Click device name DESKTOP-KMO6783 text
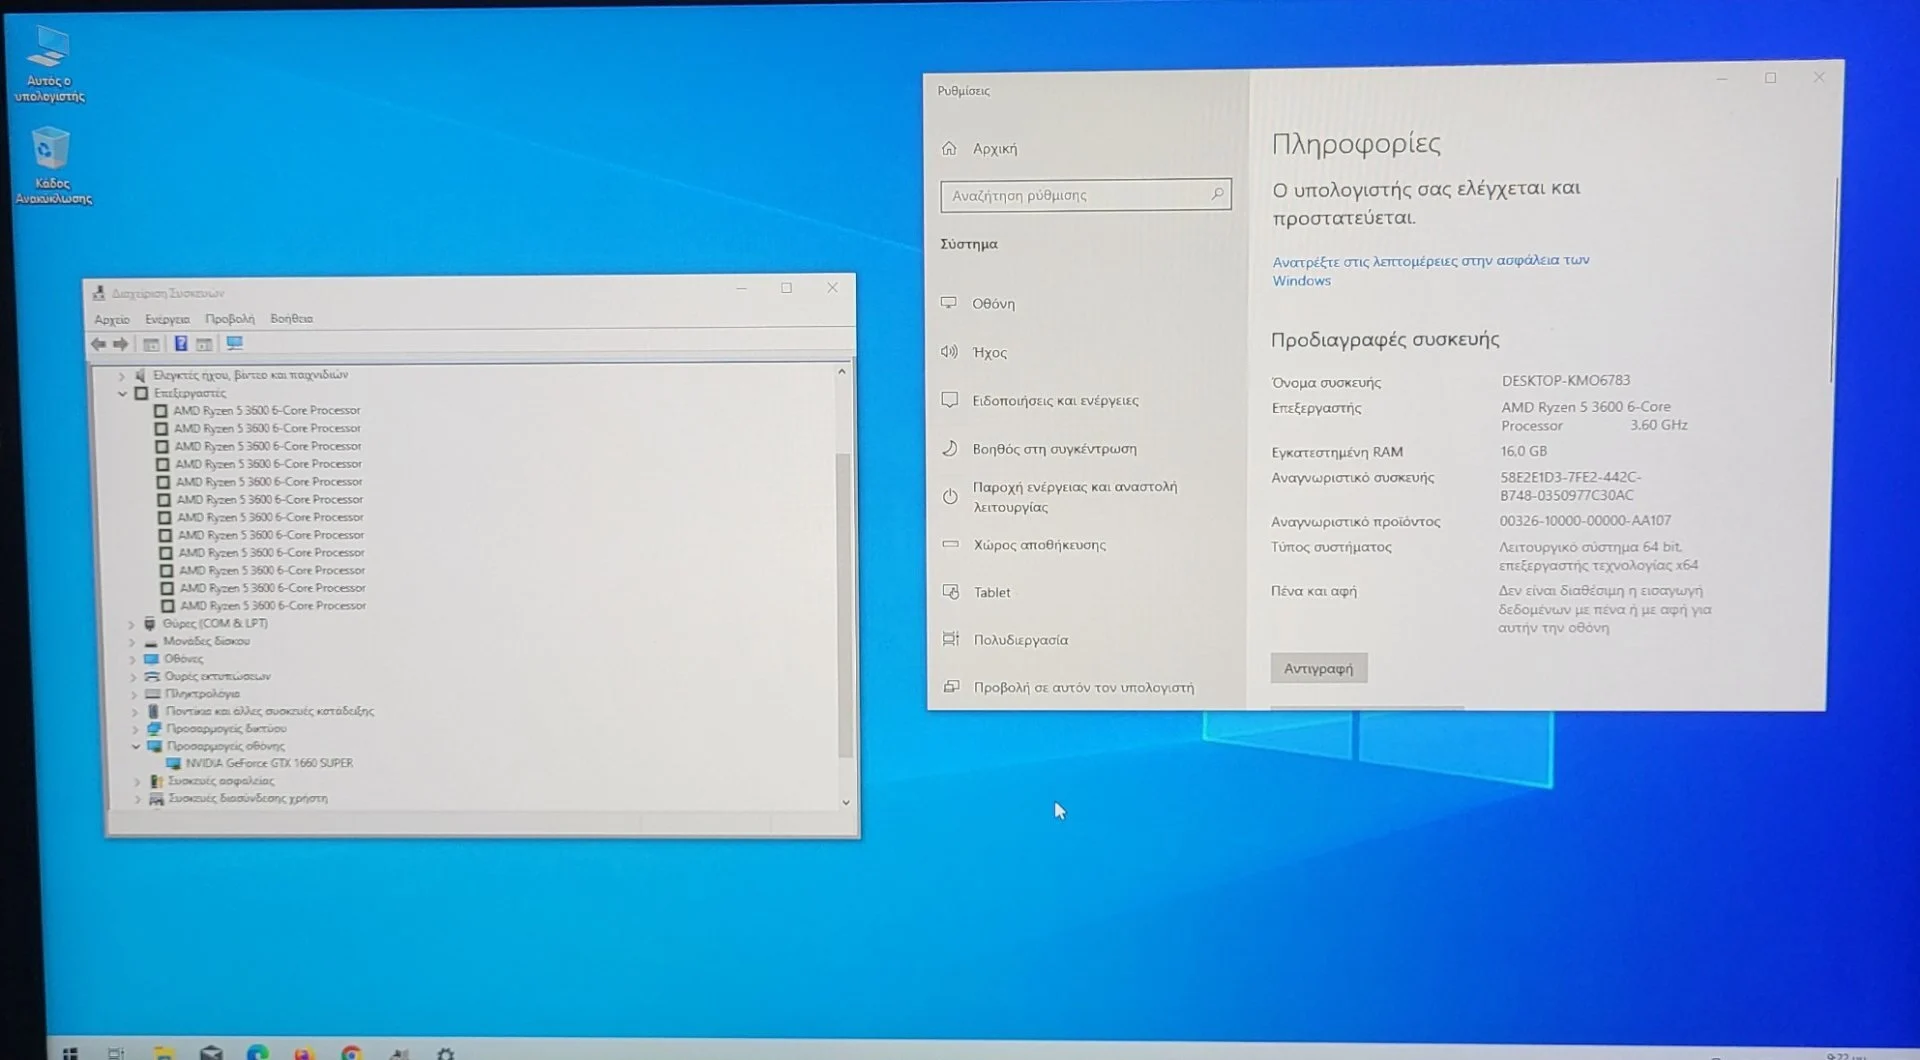This screenshot has height=1060, width=1920. tap(1565, 380)
